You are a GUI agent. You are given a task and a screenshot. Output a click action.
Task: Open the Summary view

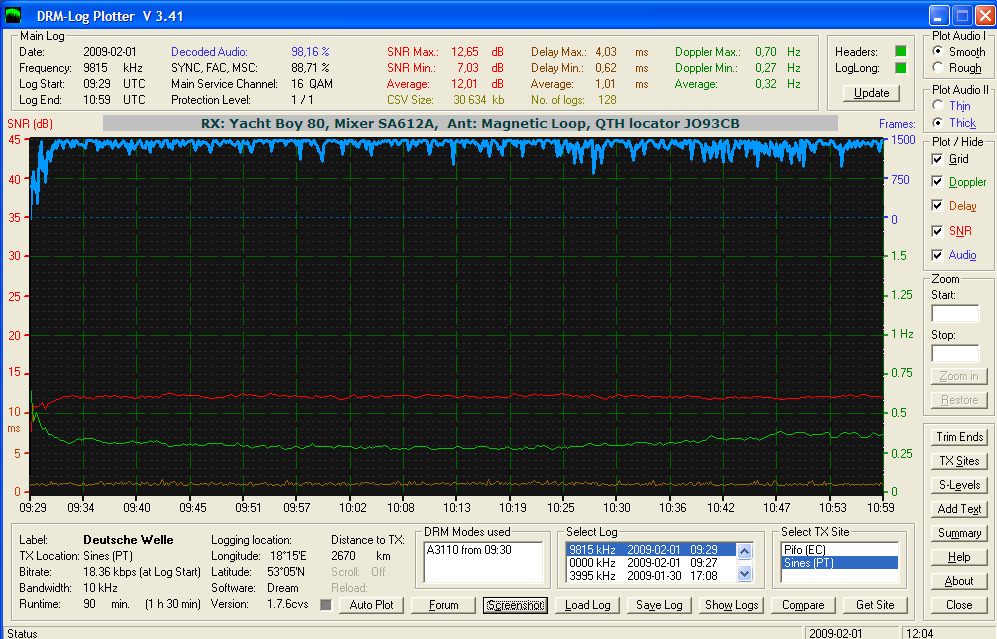(x=959, y=533)
